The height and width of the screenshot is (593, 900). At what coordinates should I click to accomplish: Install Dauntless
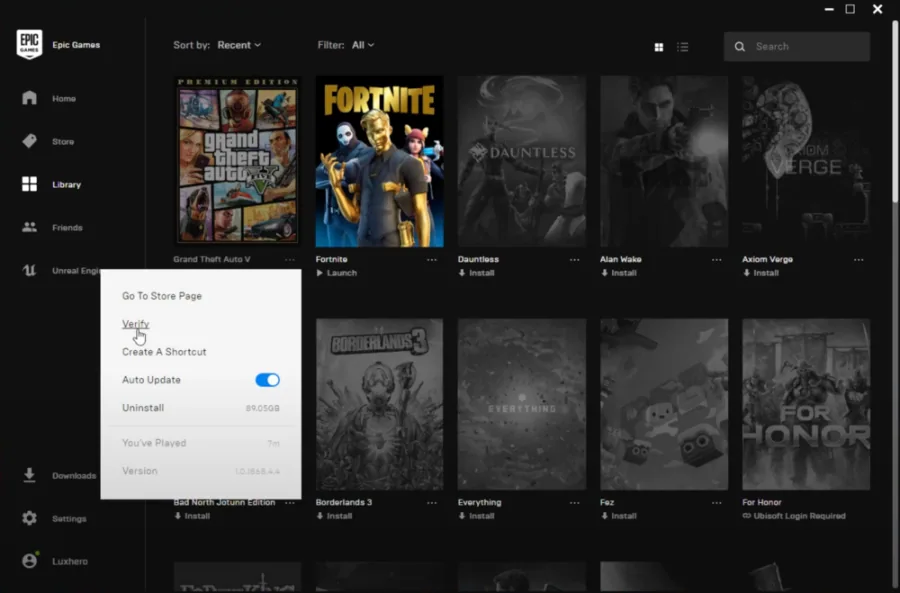click(x=476, y=273)
